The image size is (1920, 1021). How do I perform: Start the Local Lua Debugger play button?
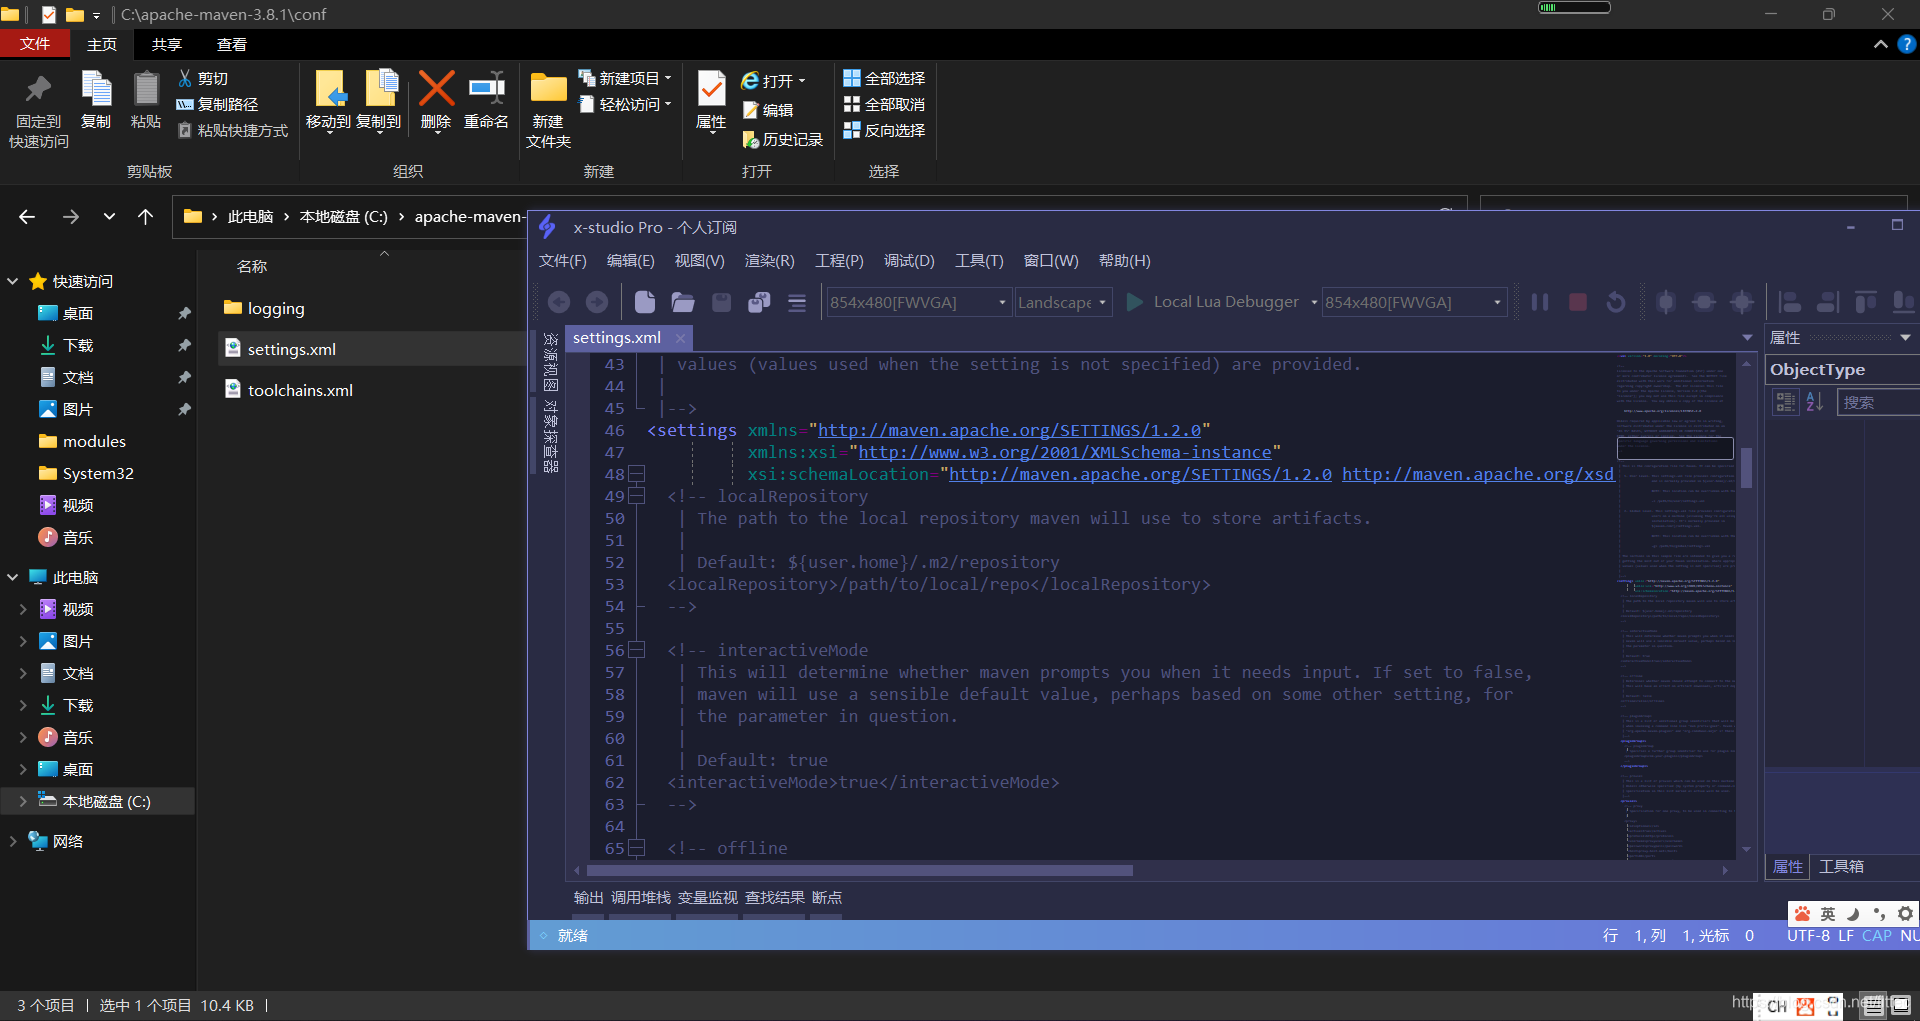click(x=1135, y=302)
